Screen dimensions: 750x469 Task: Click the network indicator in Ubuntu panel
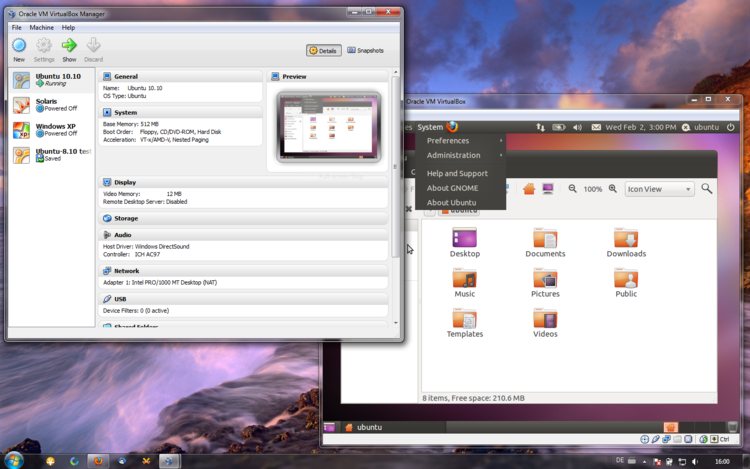(x=540, y=127)
